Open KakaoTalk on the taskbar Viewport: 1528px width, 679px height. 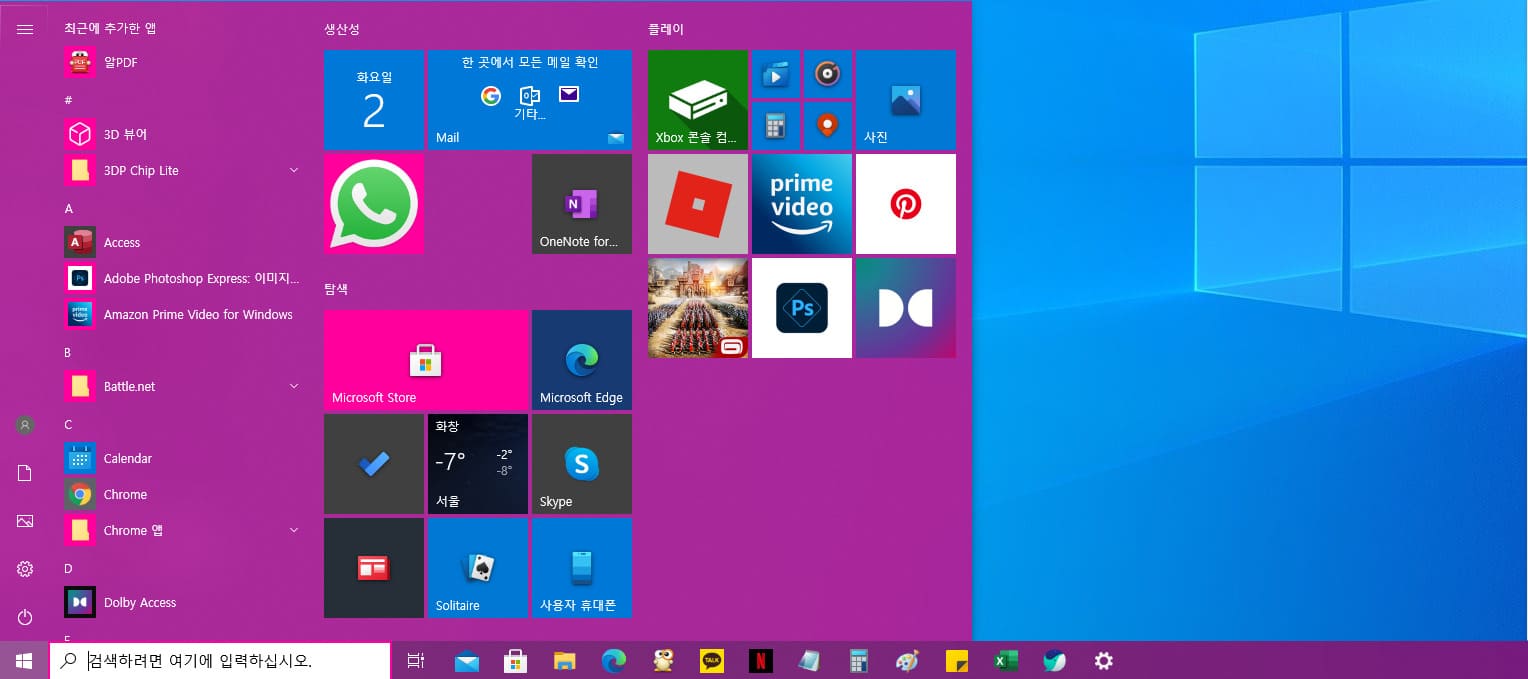(712, 661)
